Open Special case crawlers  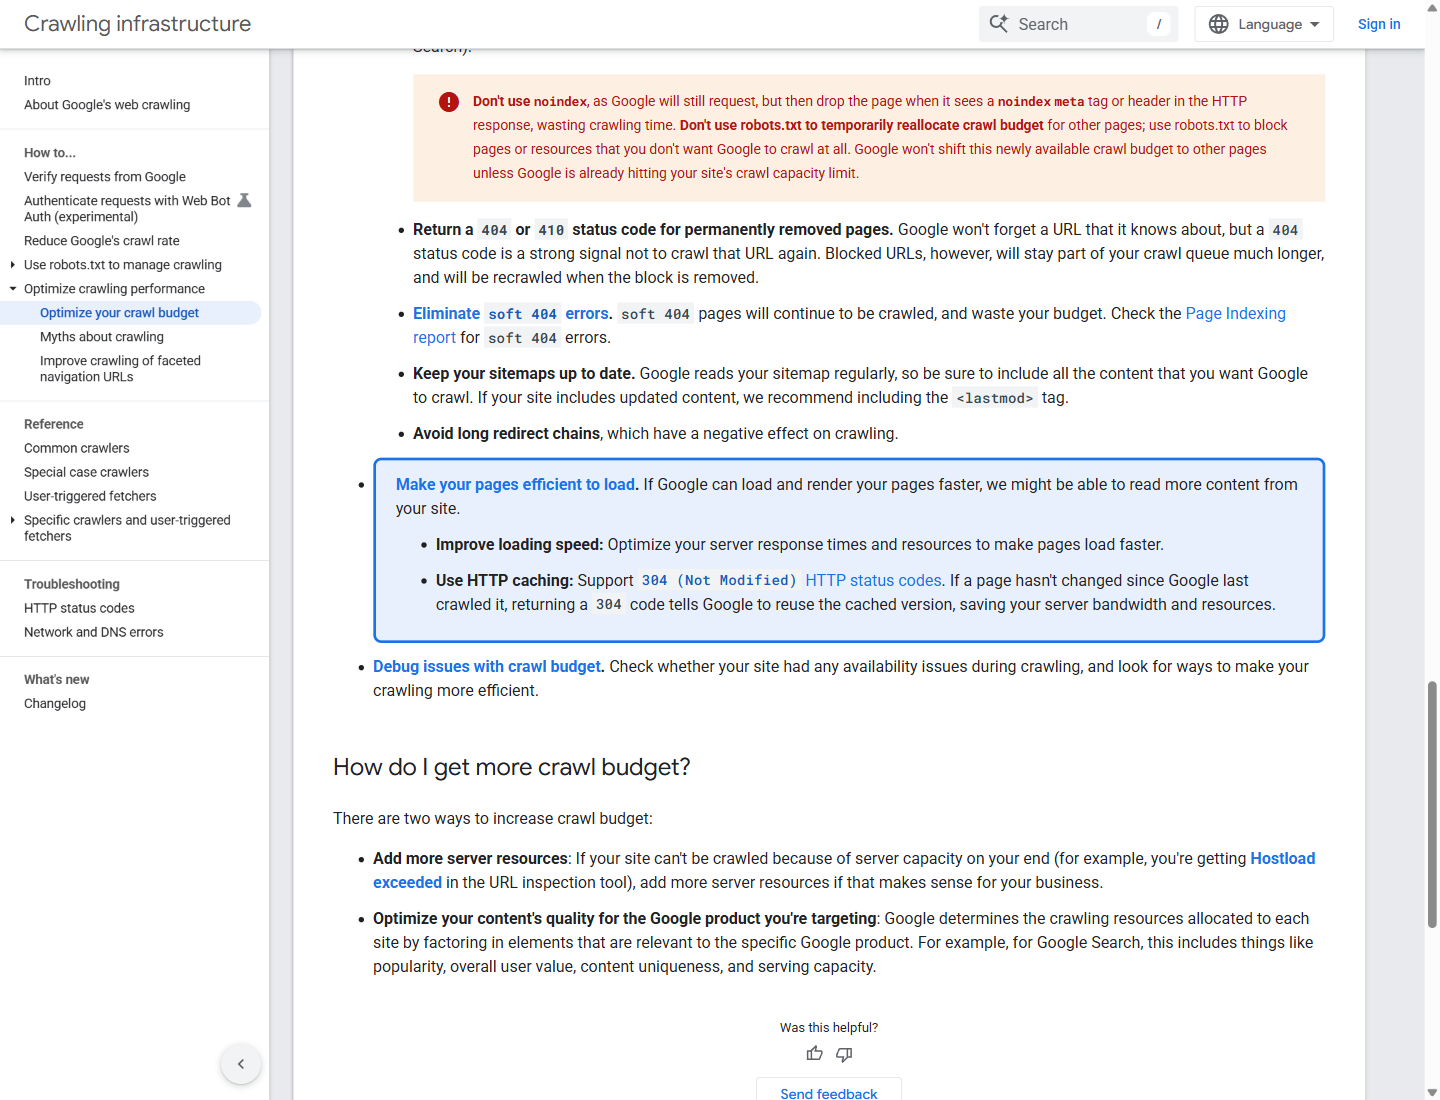pos(86,472)
